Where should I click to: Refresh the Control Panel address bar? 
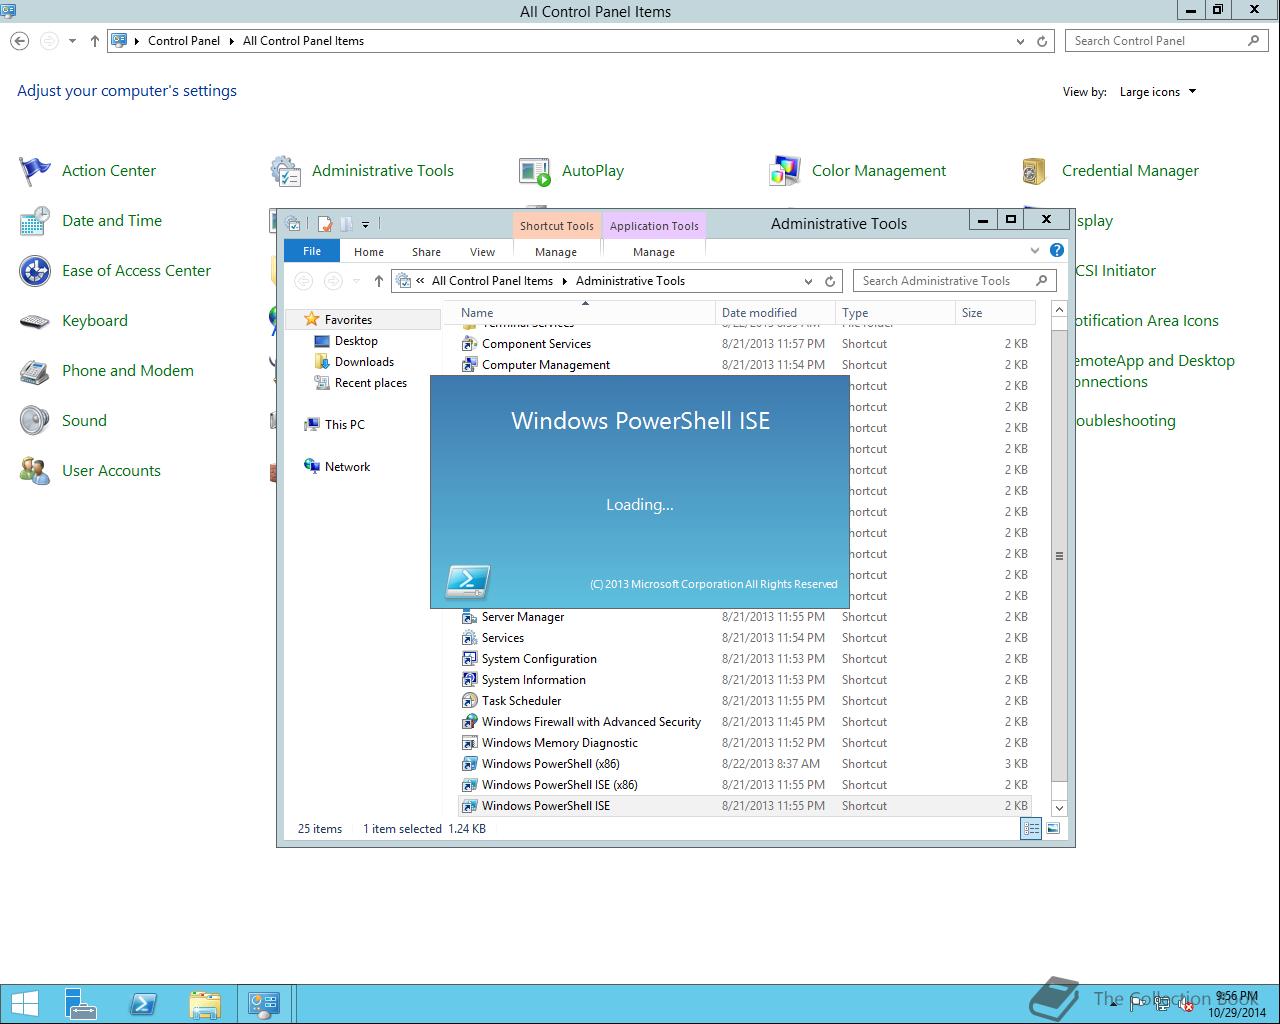coord(1042,41)
